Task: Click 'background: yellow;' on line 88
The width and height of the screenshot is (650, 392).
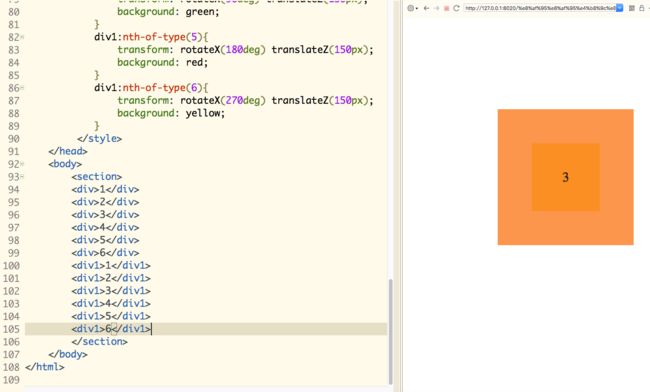Action: point(171,113)
